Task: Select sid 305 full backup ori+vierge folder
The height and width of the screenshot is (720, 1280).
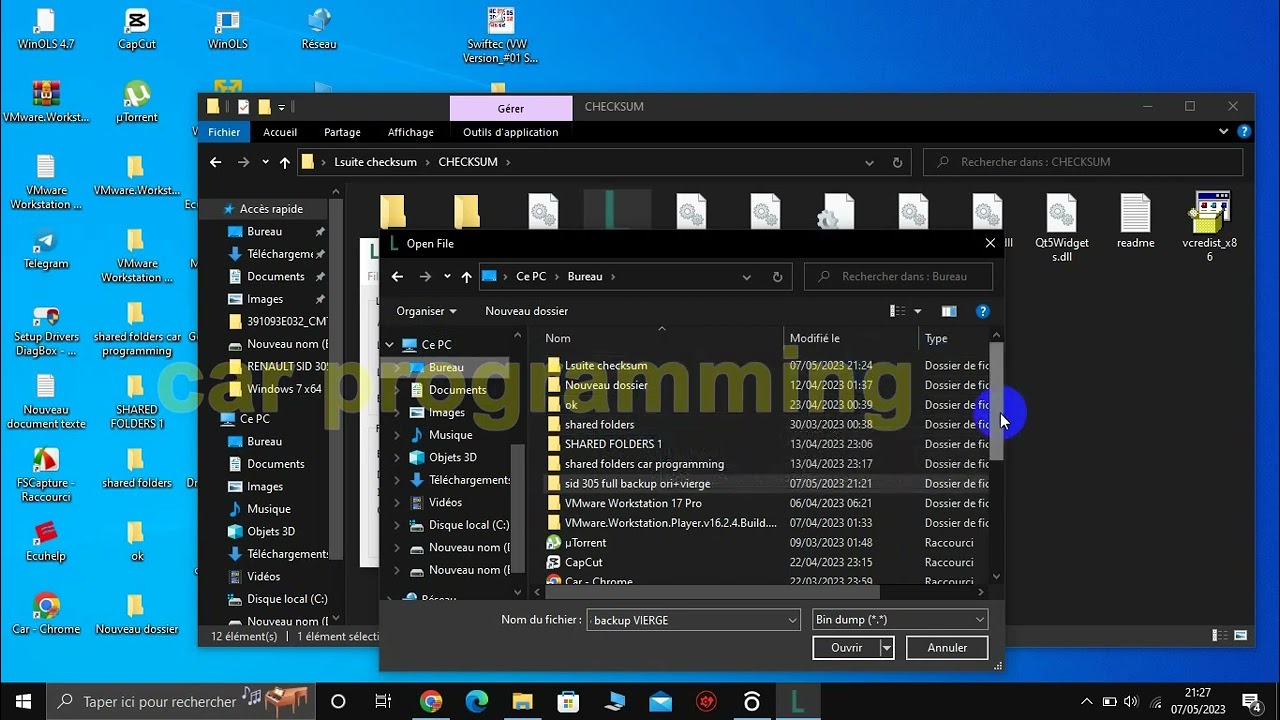Action: 637,484
